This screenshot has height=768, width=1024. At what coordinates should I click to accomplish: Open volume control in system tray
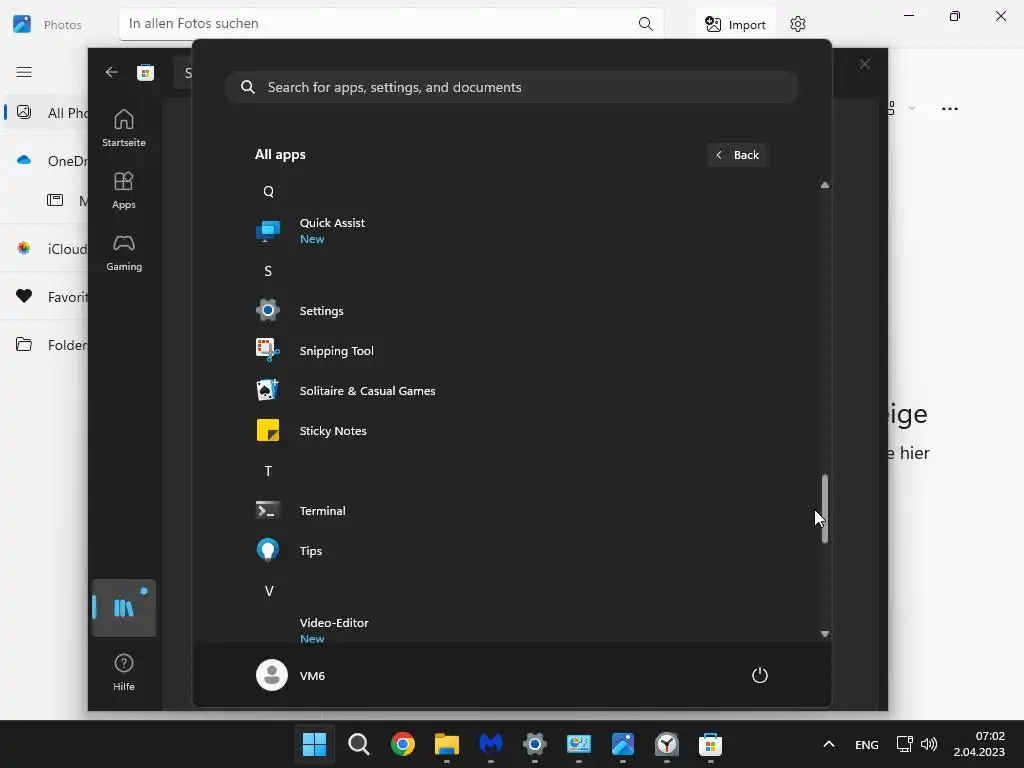coord(929,744)
